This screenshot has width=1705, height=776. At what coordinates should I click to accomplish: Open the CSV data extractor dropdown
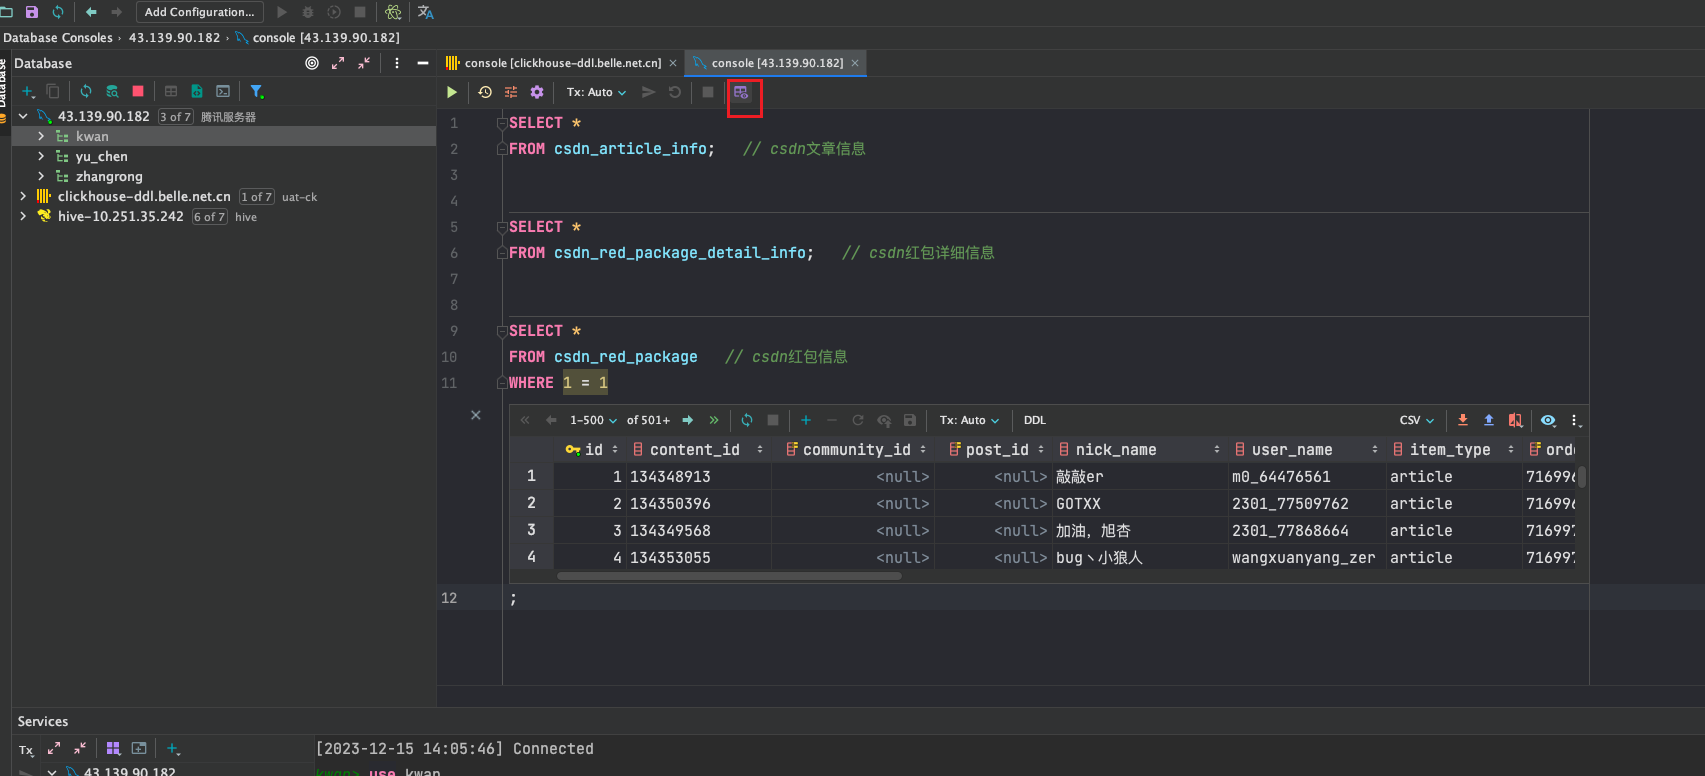point(1417,420)
